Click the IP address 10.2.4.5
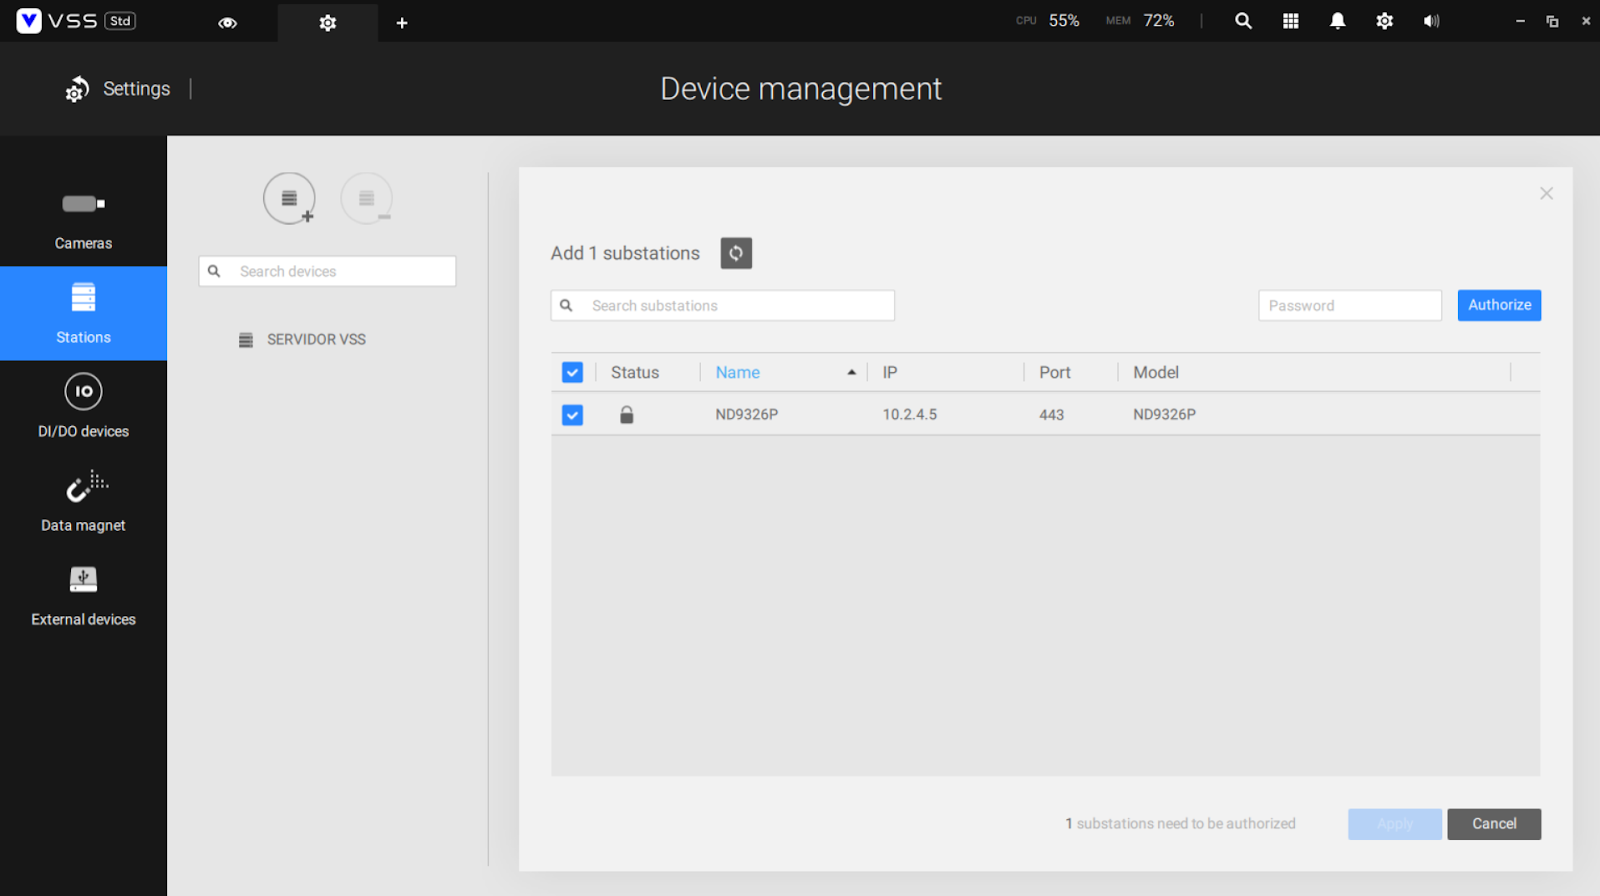Screen dimensions: 1600x896 [x=909, y=414]
